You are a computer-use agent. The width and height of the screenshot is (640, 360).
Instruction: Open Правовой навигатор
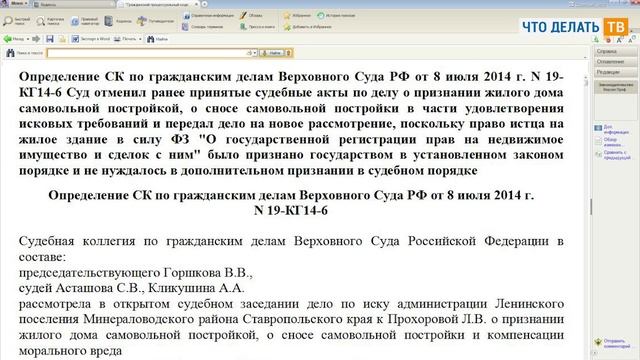85,21
